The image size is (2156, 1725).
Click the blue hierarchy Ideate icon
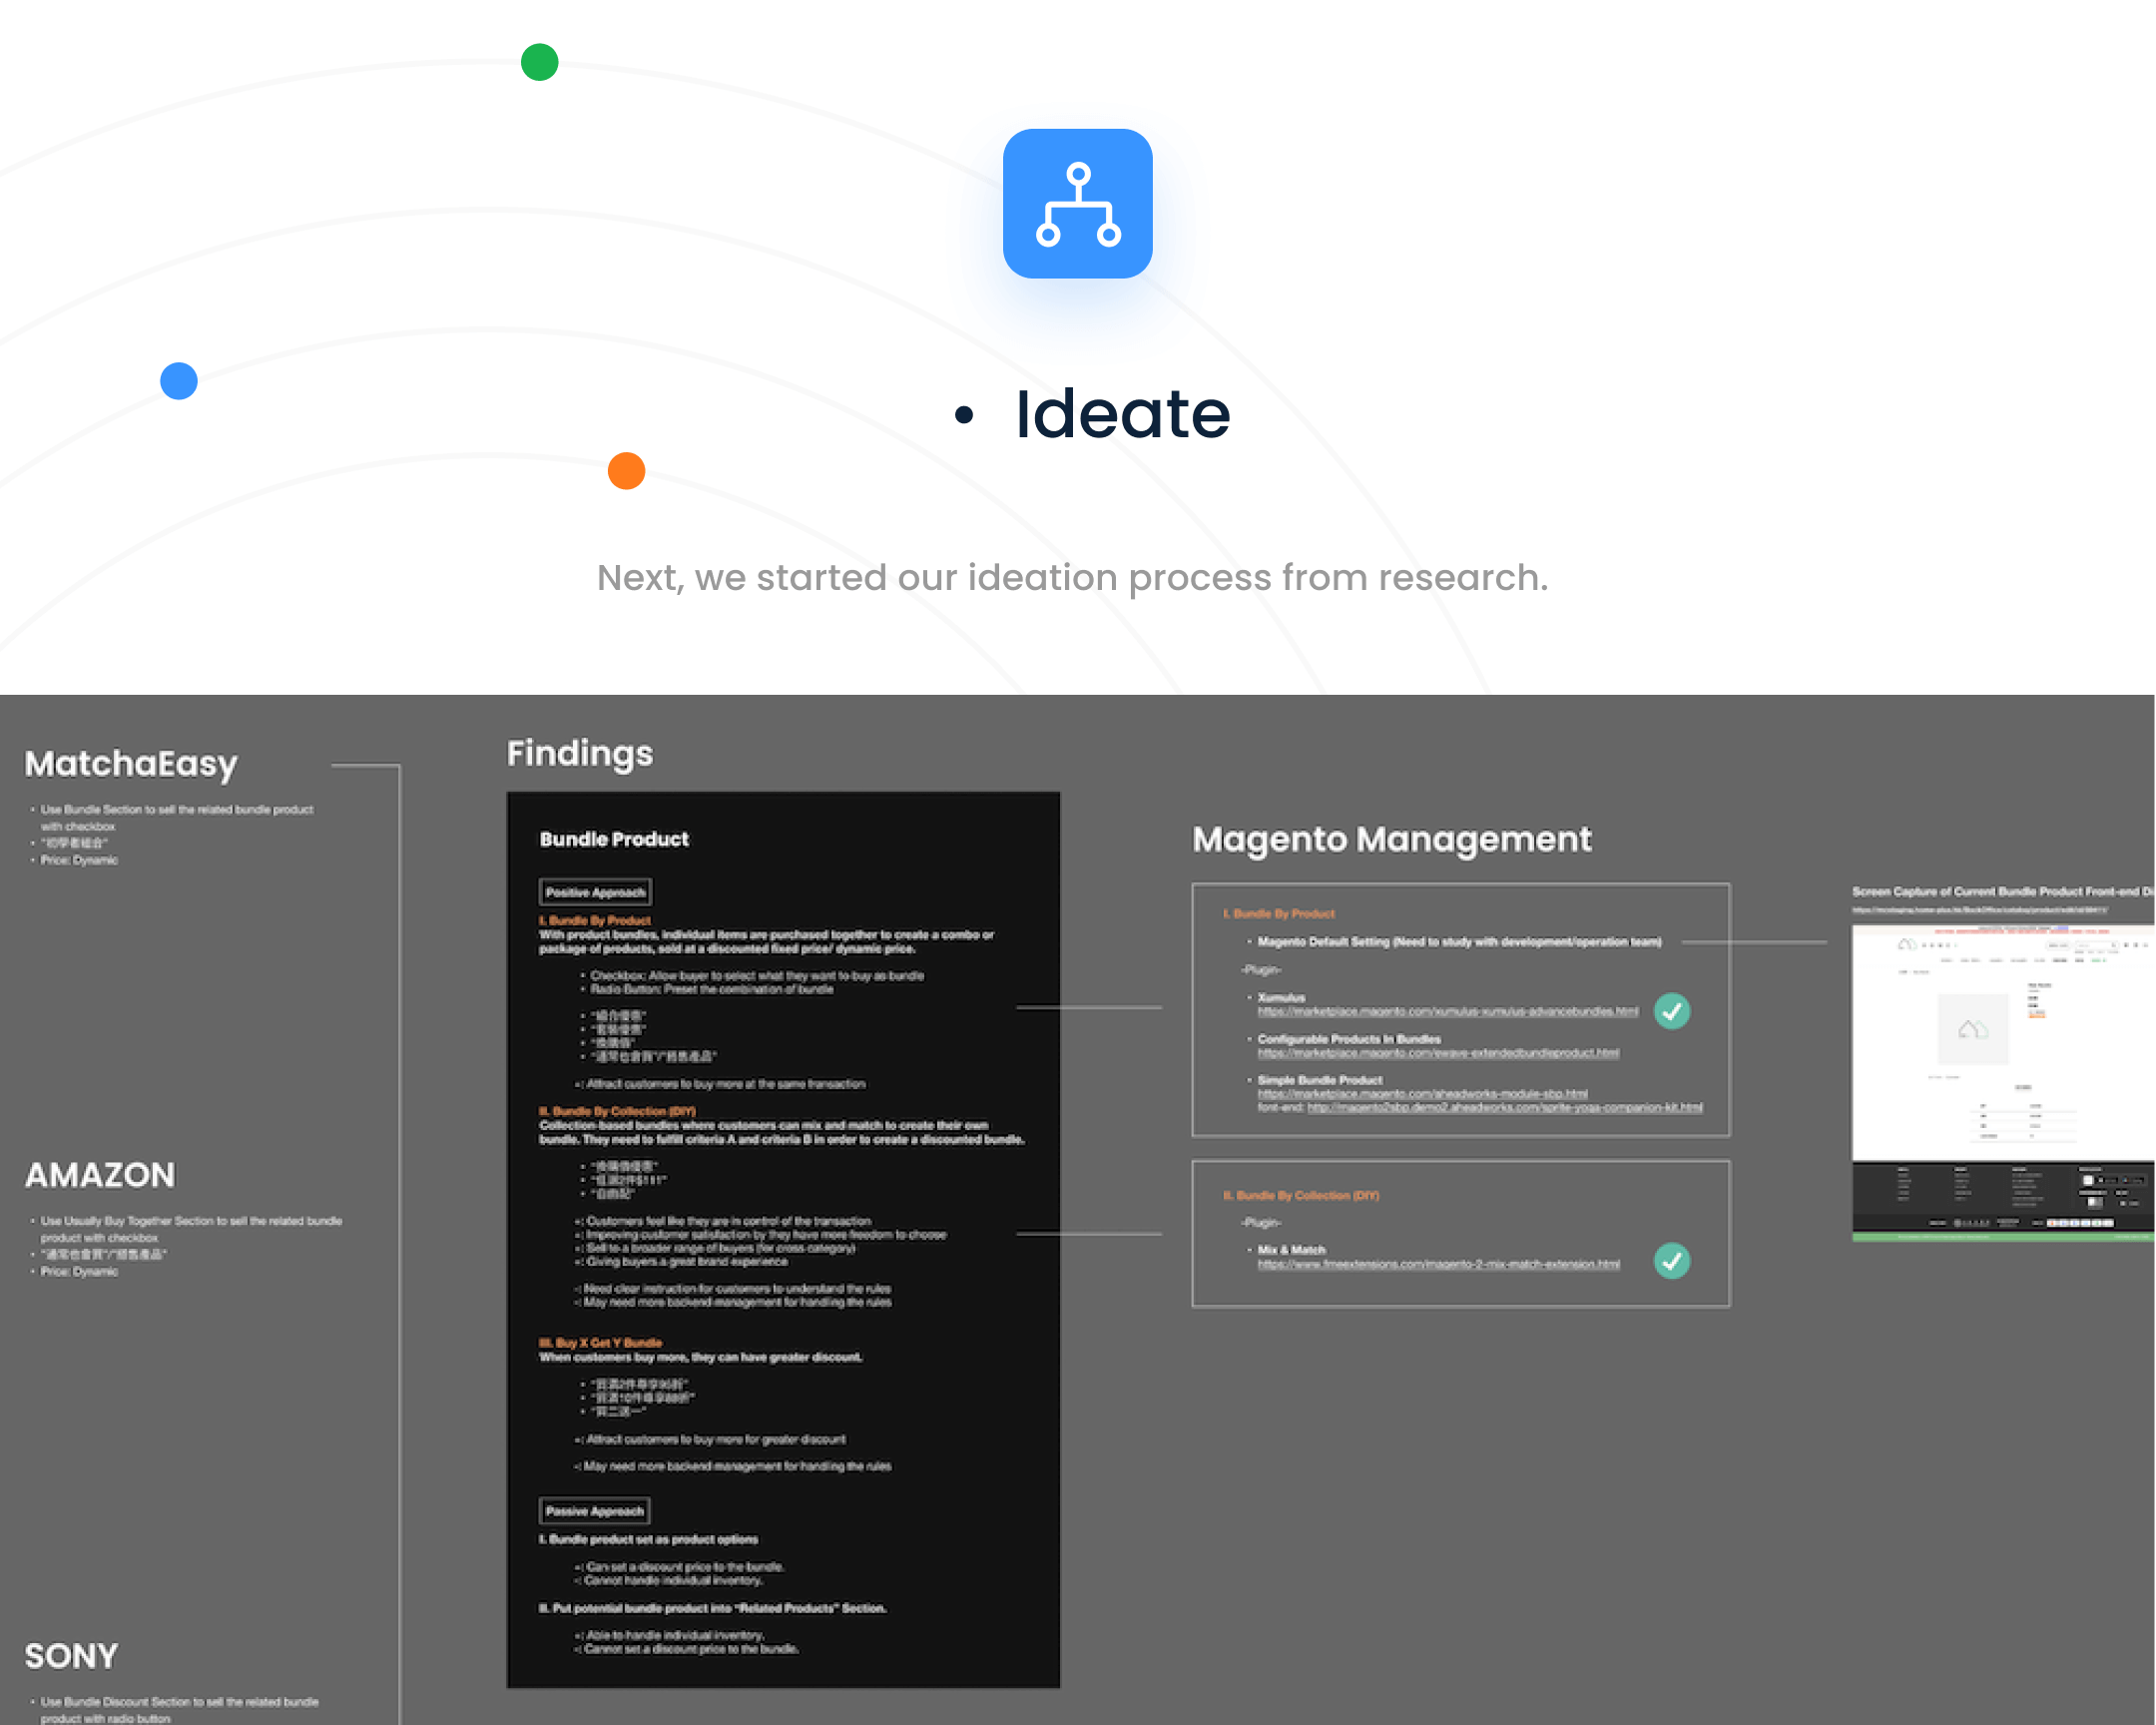click(x=1077, y=204)
